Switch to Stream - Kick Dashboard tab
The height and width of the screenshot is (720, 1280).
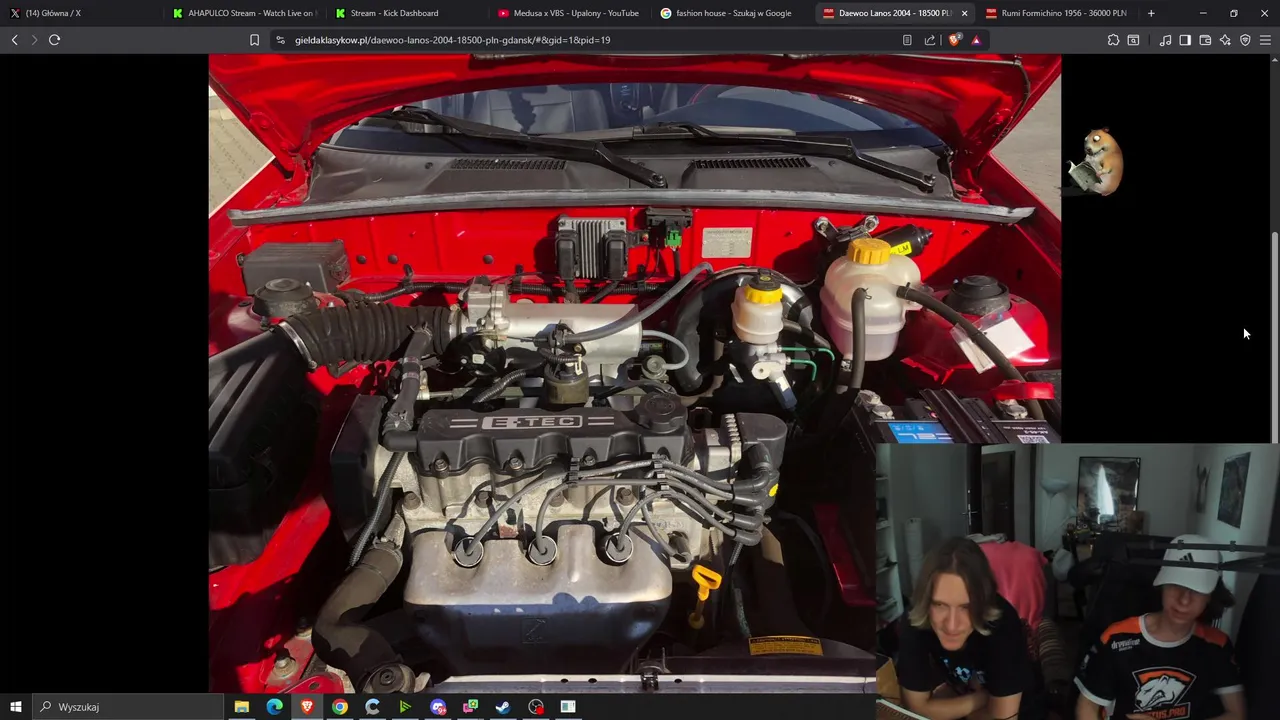pyautogui.click(x=405, y=13)
